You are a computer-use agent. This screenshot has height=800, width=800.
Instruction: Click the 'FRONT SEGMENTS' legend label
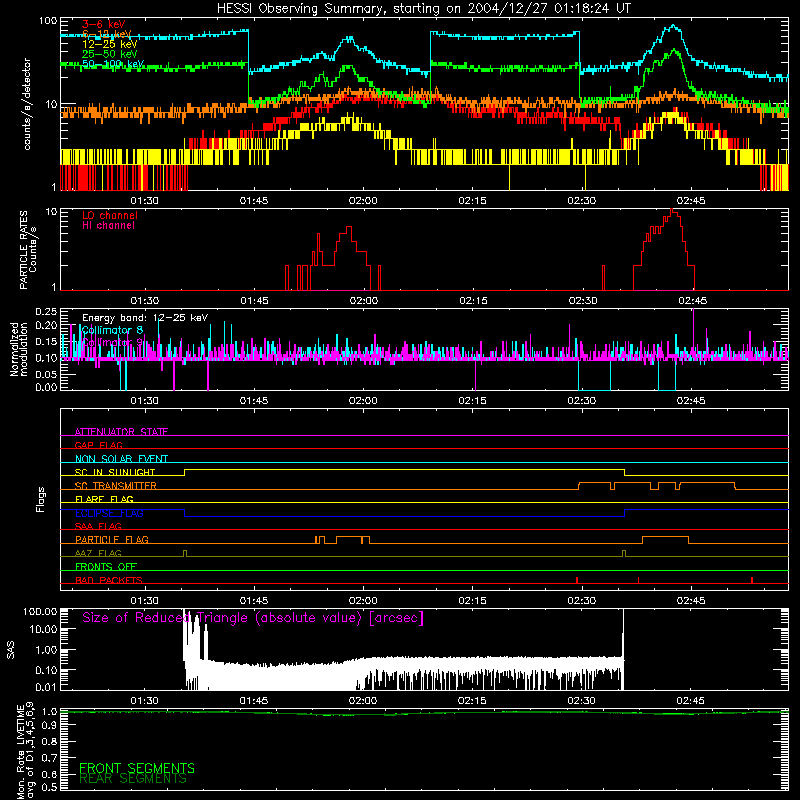(x=137, y=768)
